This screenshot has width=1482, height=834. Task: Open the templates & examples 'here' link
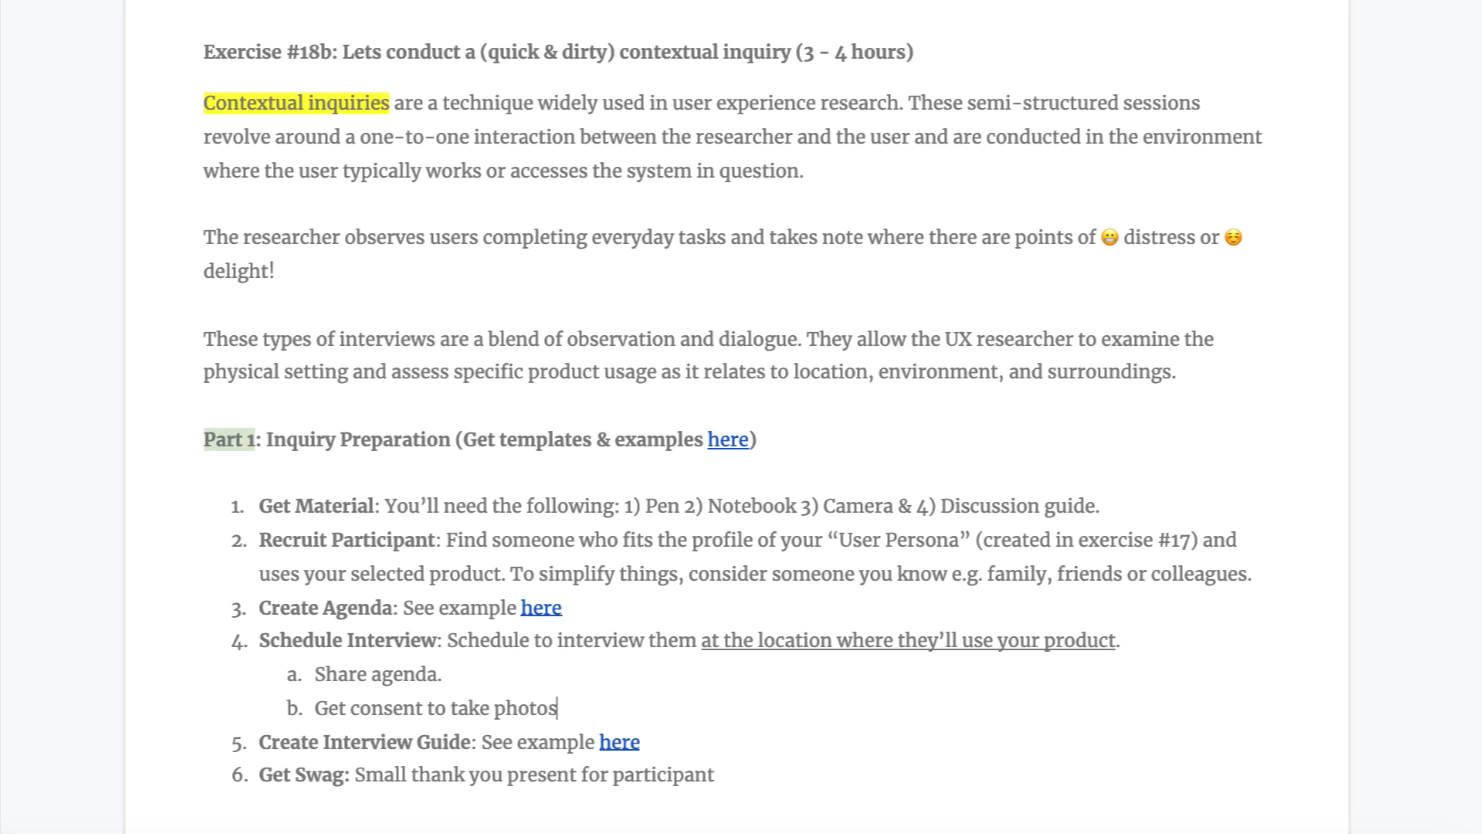728,440
